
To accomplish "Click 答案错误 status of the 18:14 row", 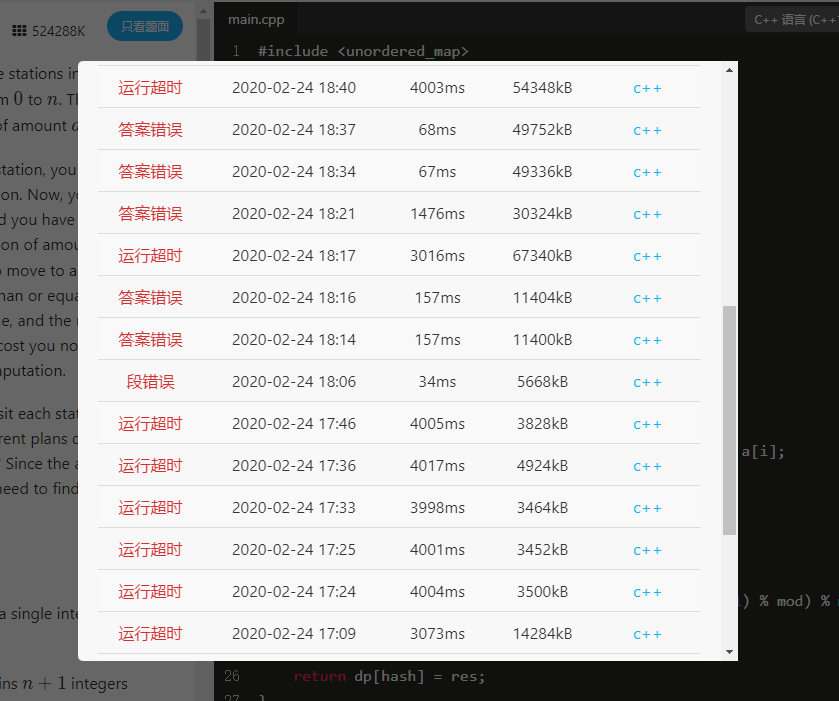I will click(x=150, y=340).
